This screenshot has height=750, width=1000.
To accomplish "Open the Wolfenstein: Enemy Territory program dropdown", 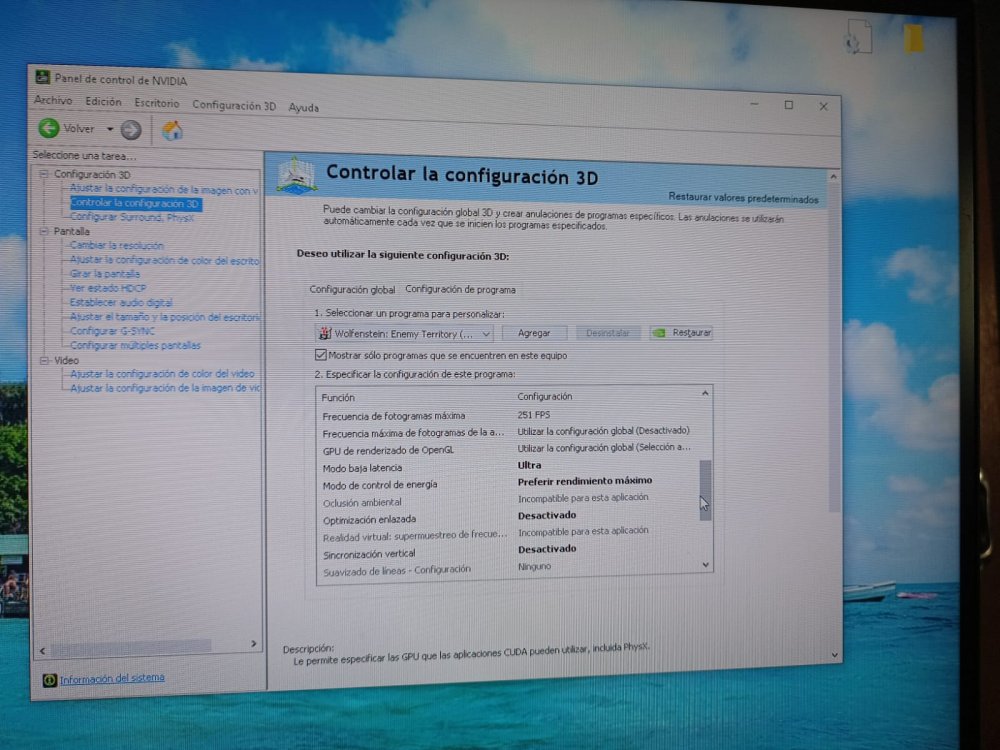I will click(x=404, y=333).
